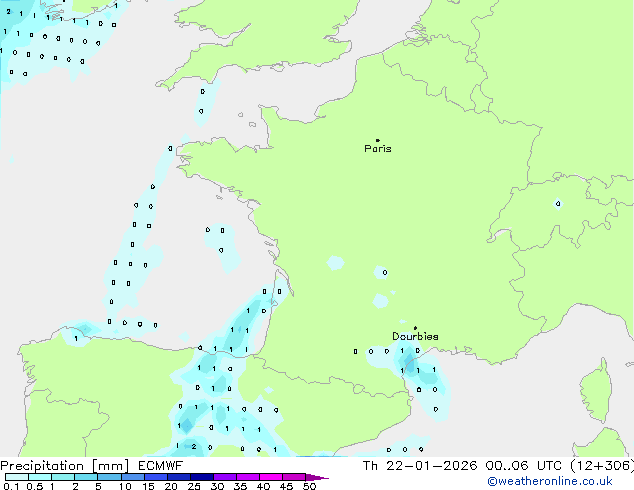Click the Dourbies city label
Image resolution: width=634 pixels, height=490 pixels.
(x=415, y=336)
